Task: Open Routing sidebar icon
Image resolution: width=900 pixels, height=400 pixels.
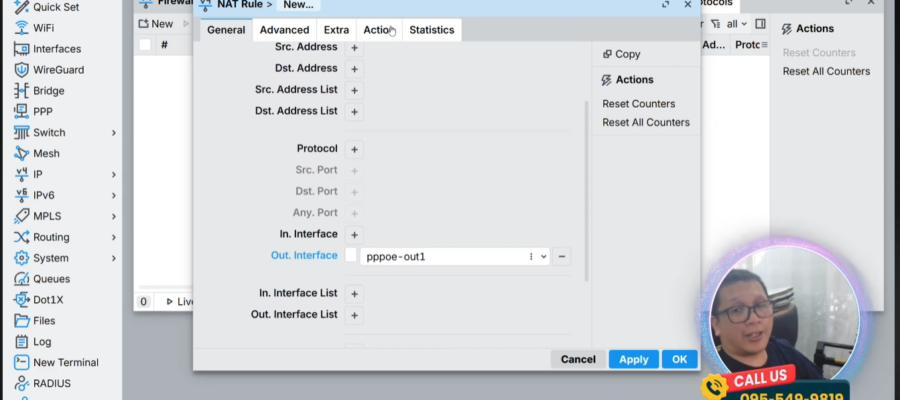Action: point(21,237)
